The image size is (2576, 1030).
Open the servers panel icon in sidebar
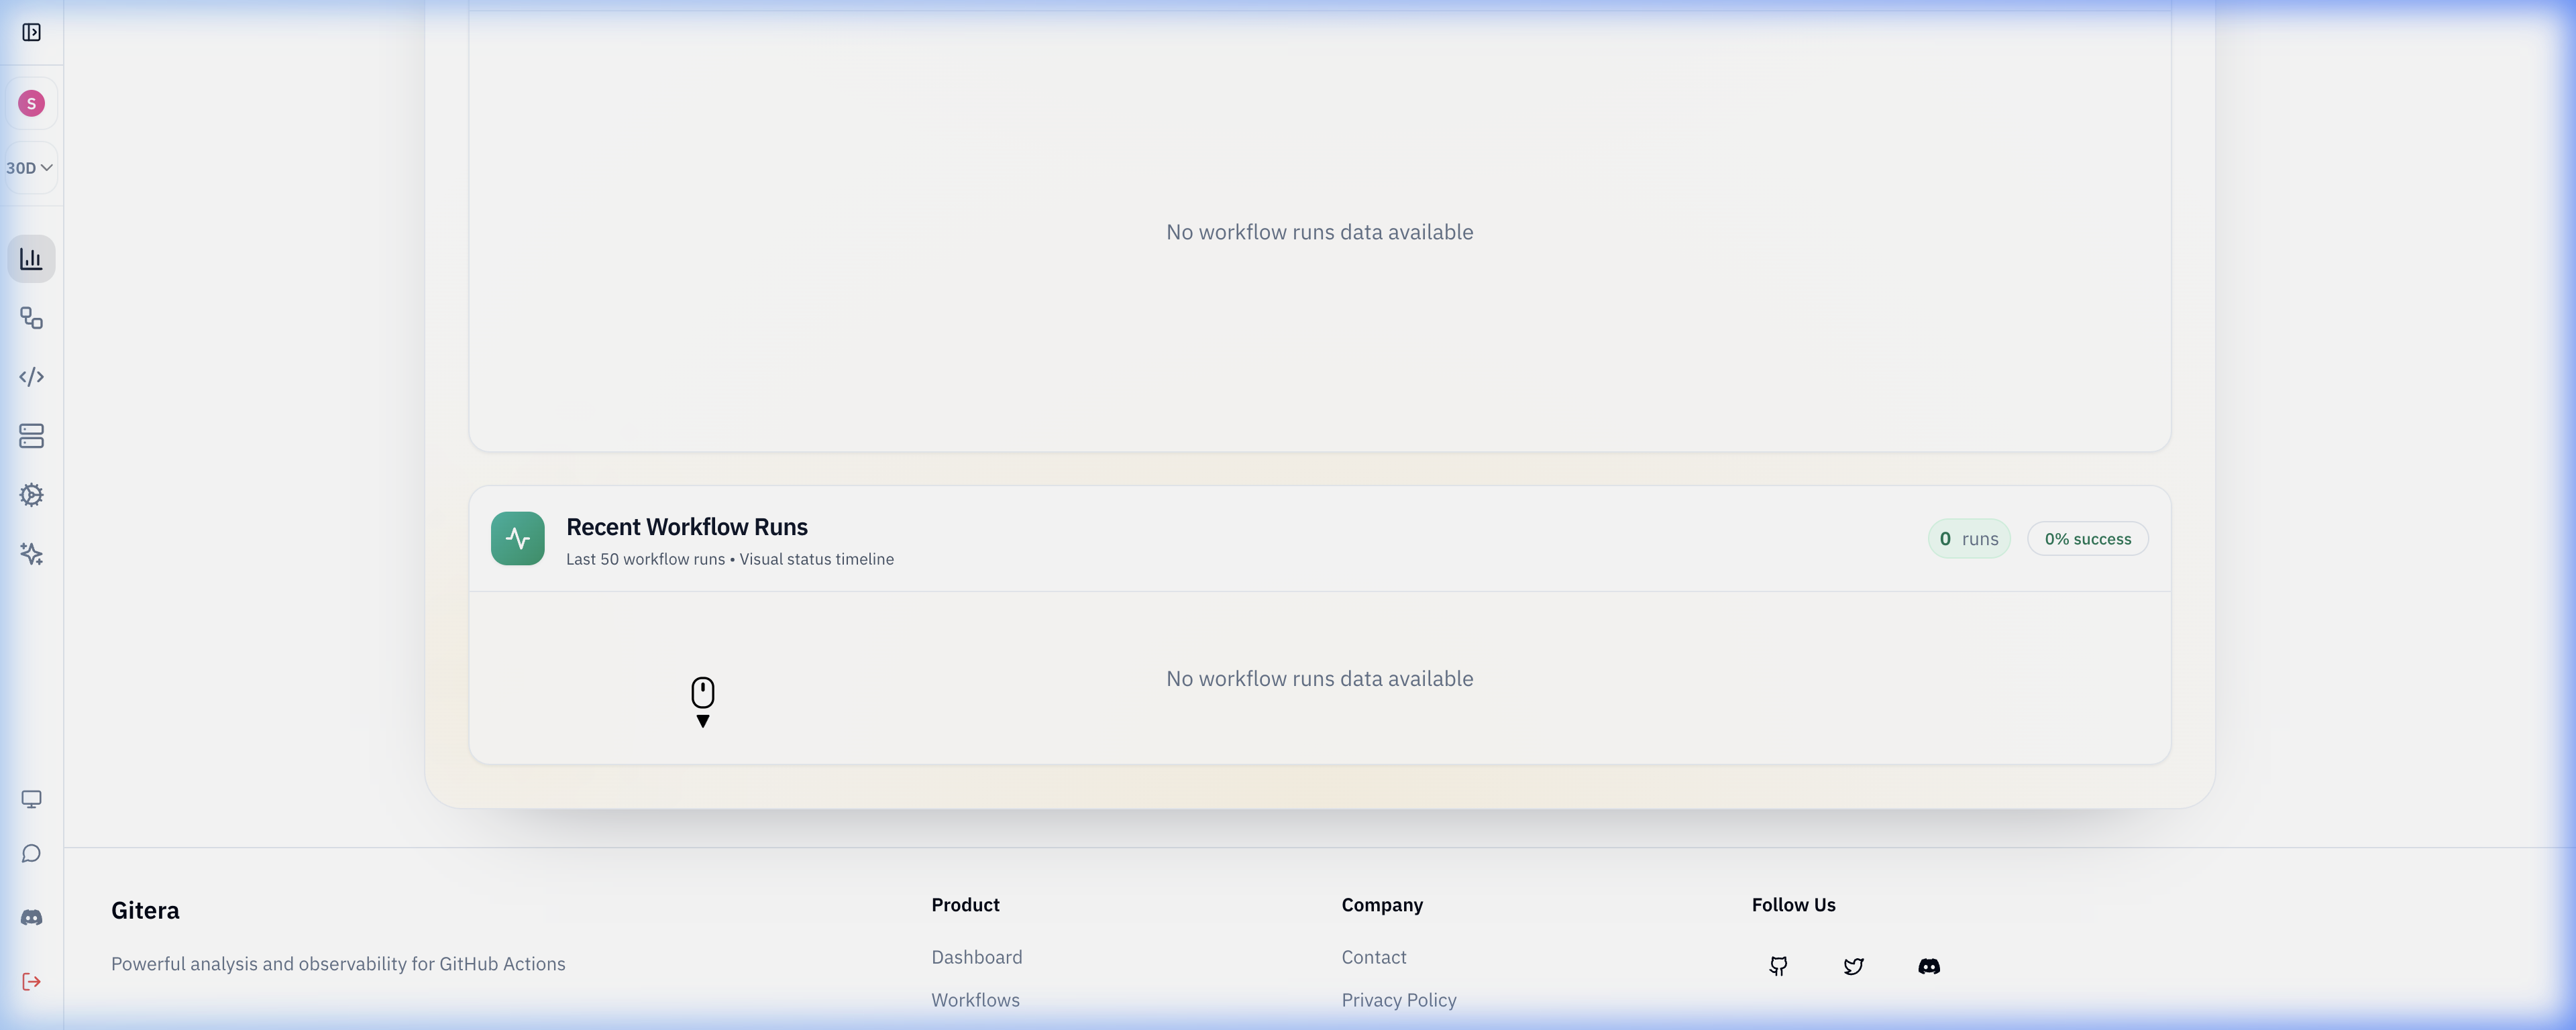click(31, 436)
